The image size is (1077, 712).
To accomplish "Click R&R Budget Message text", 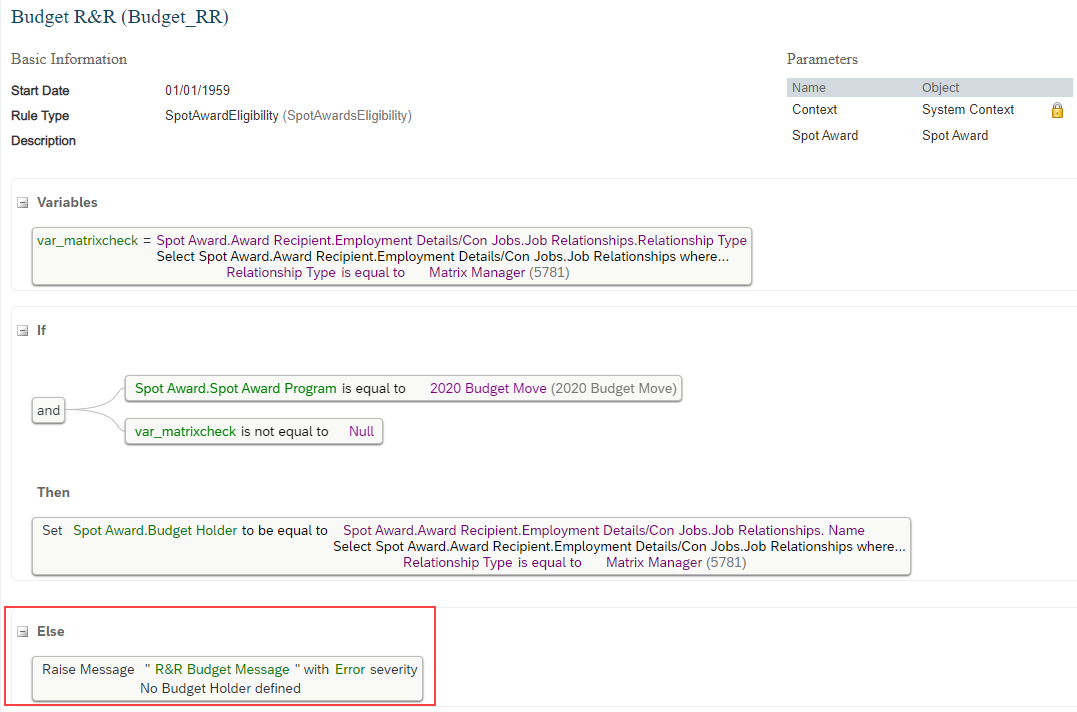I will [x=222, y=669].
